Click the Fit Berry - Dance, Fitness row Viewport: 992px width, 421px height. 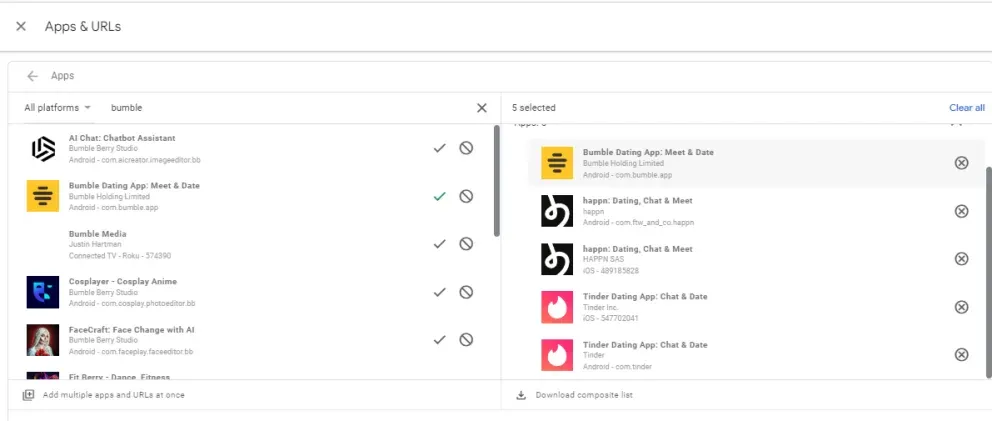[253, 376]
